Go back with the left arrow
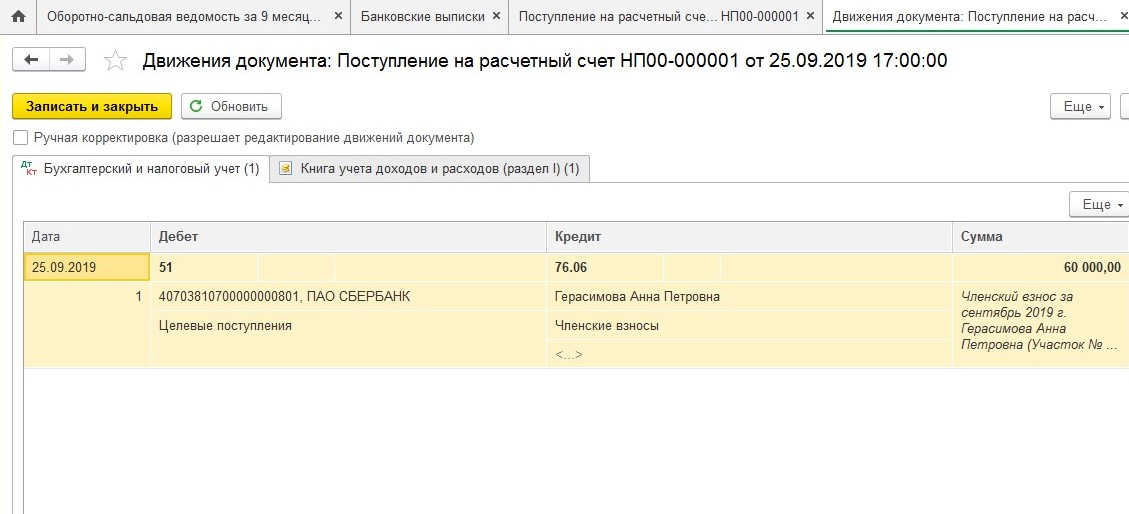Screen dimensions: 1129x514 (31, 60)
